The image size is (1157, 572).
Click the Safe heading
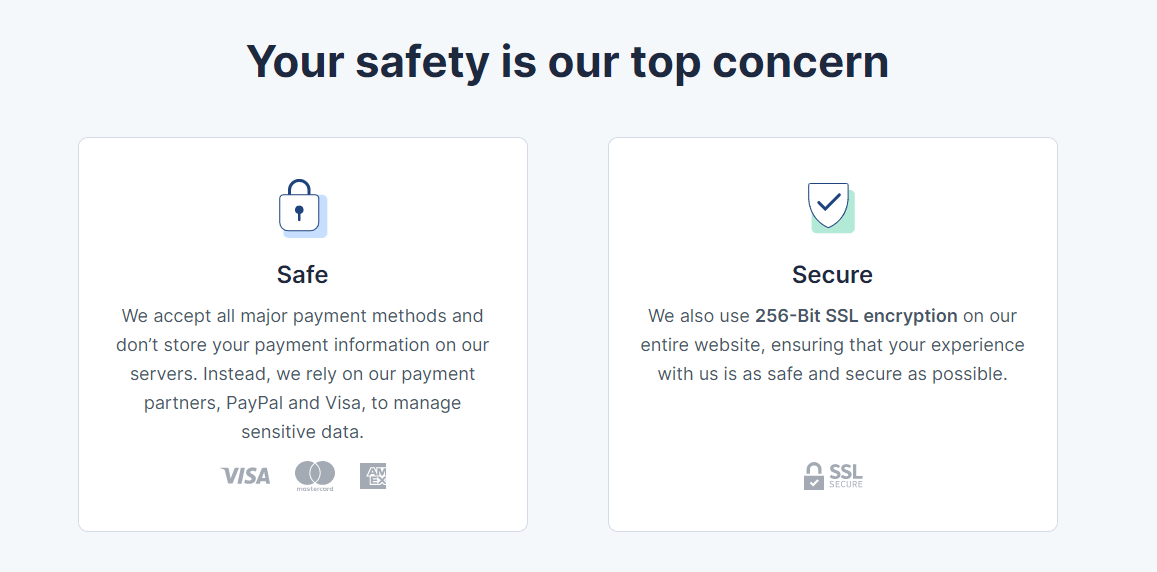303,275
